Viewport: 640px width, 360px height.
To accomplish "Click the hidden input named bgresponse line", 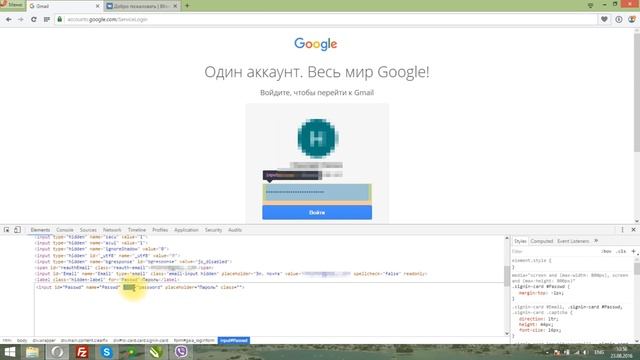I will [x=133, y=261].
